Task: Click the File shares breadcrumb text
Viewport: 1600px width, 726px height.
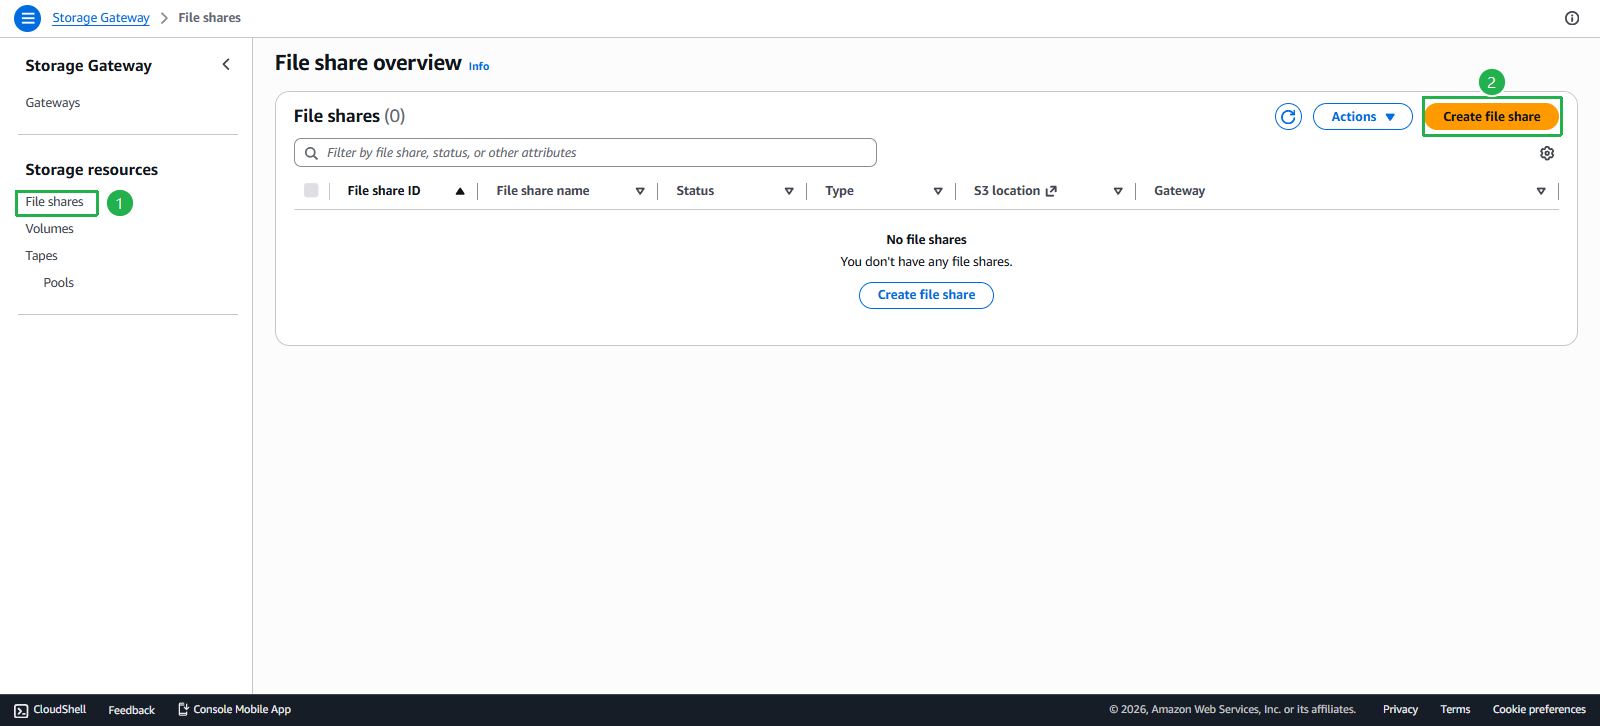Action: tap(209, 18)
